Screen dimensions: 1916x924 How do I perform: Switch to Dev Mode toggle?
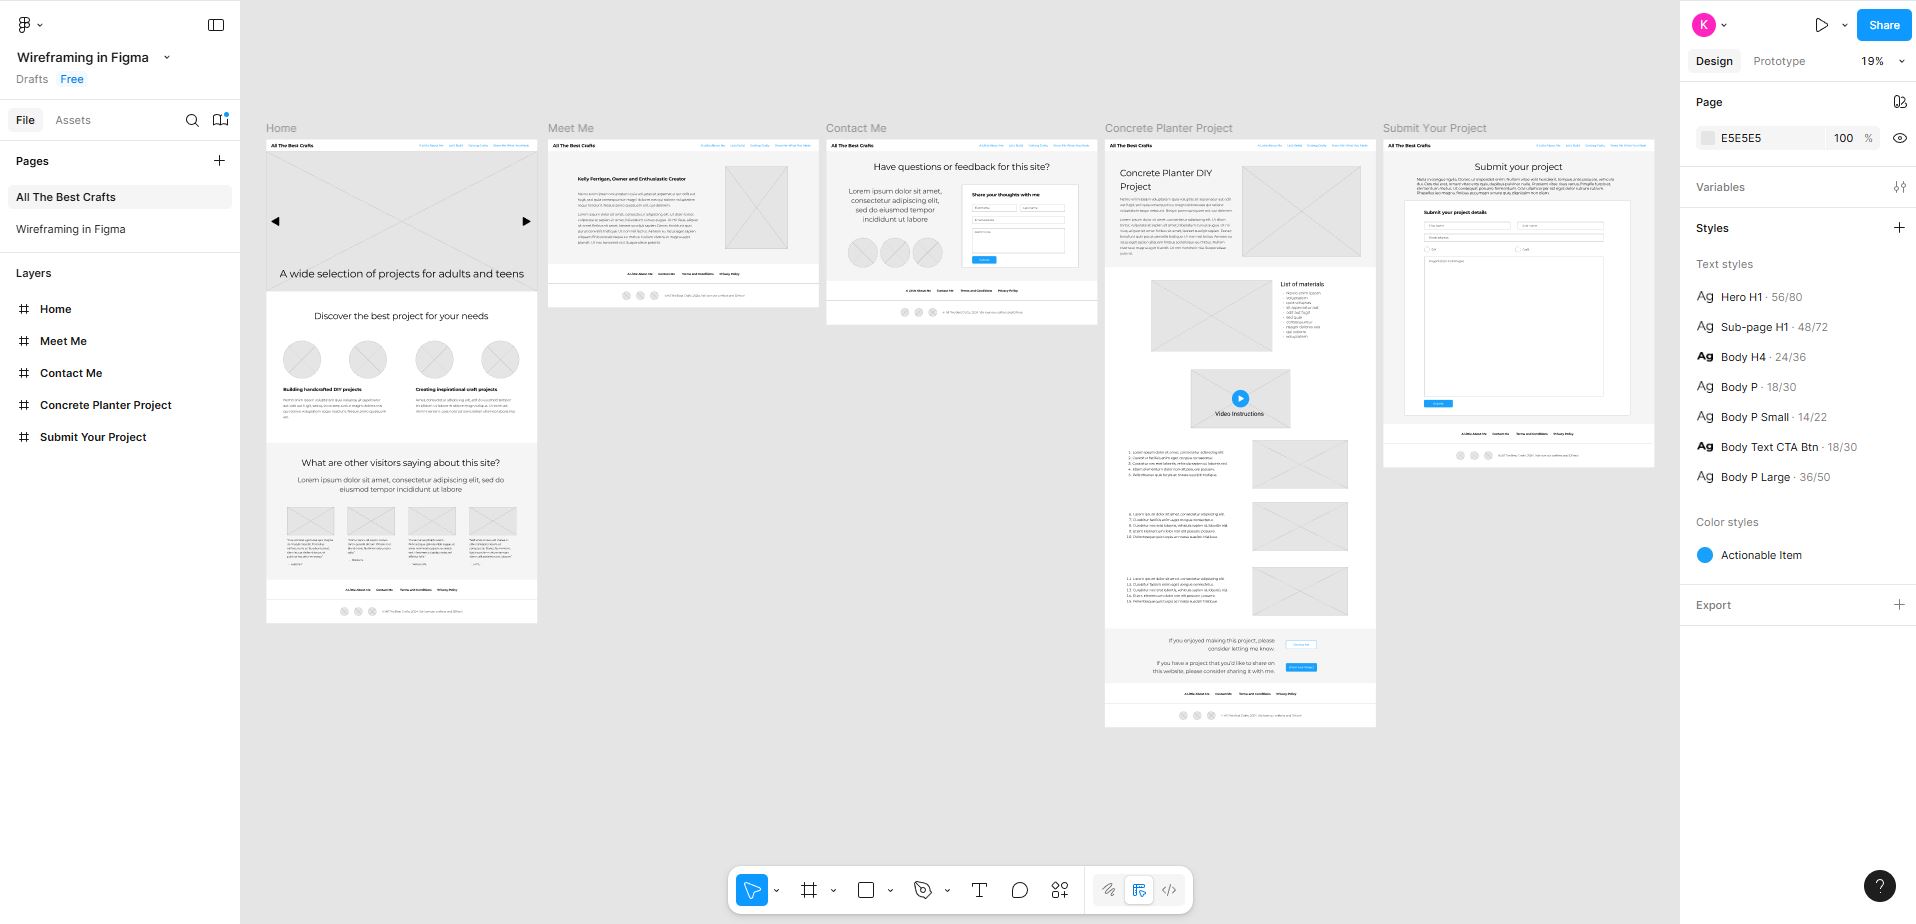(1168, 890)
